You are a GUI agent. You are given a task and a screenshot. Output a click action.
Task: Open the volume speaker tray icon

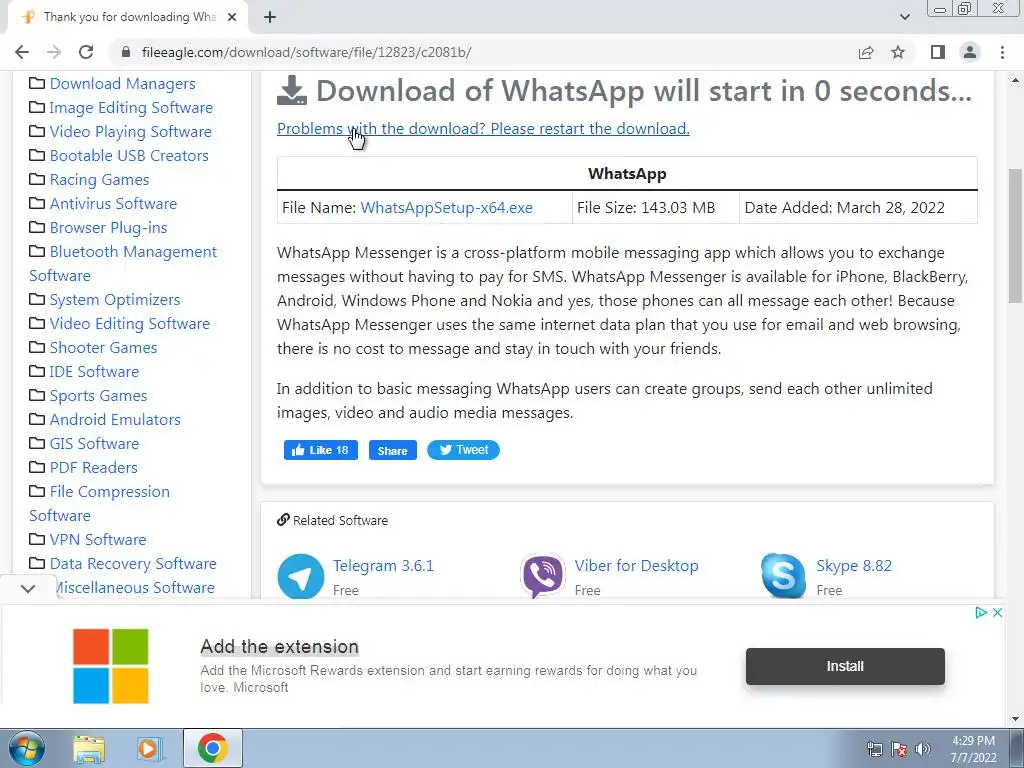coord(923,749)
